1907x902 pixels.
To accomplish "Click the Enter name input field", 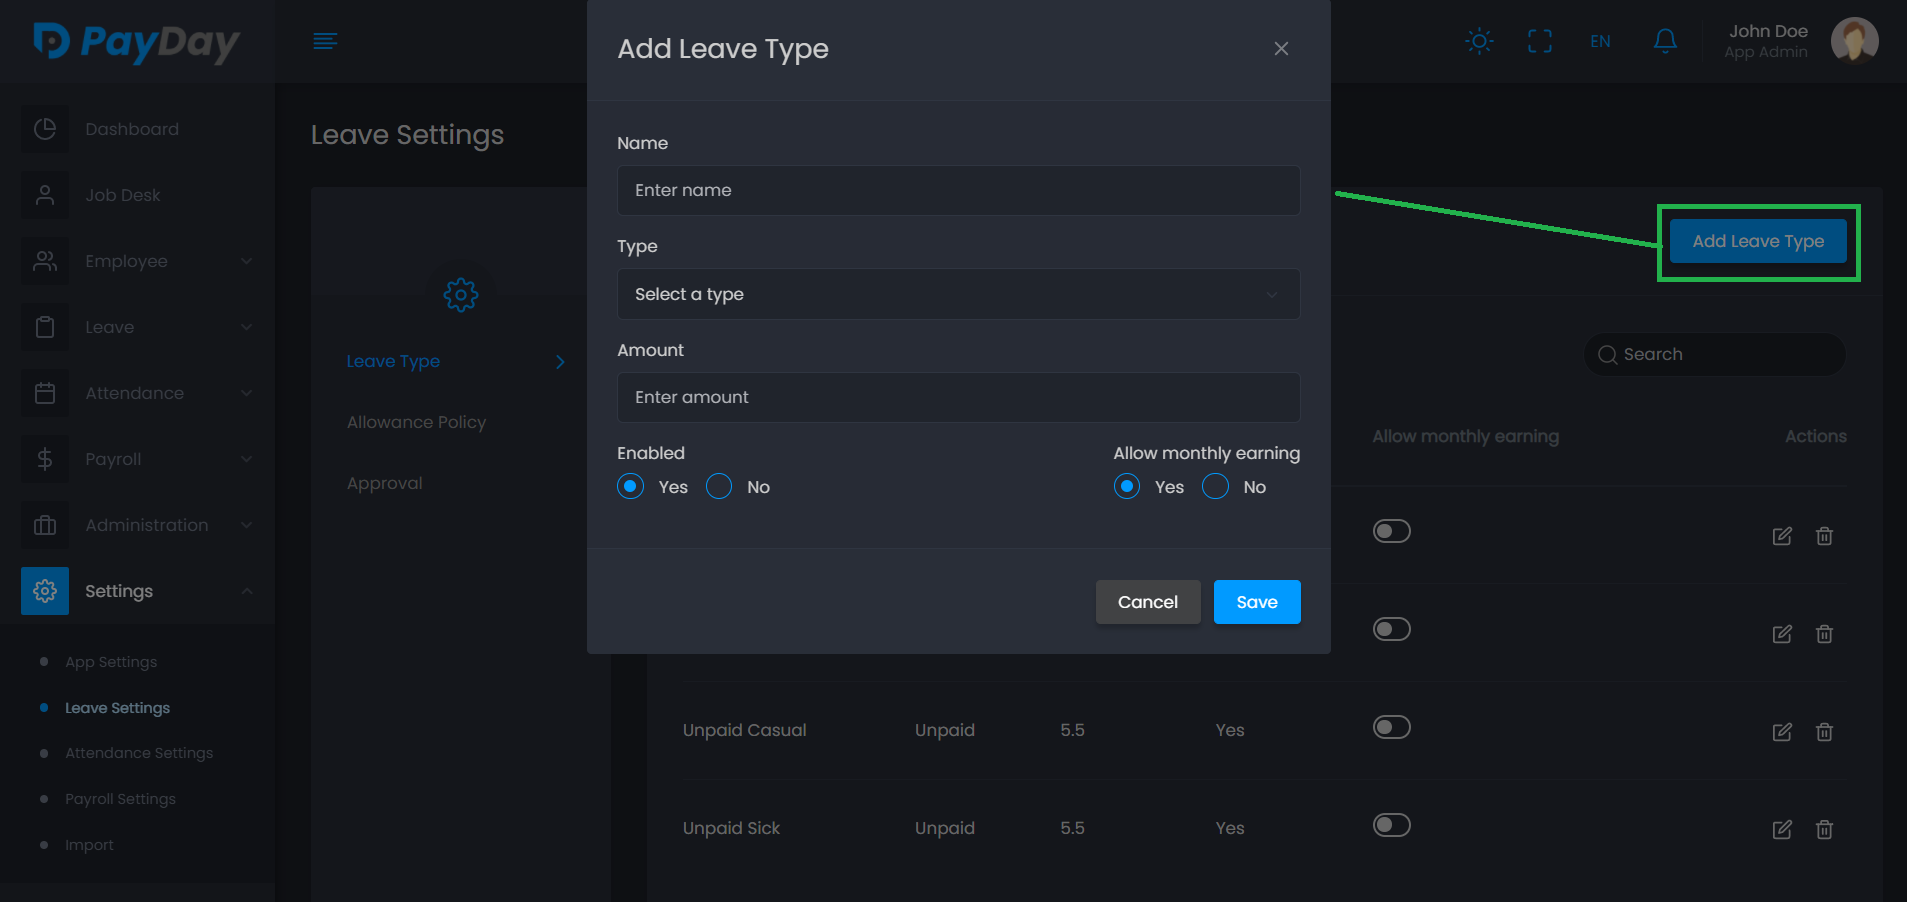I will (958, 190).
